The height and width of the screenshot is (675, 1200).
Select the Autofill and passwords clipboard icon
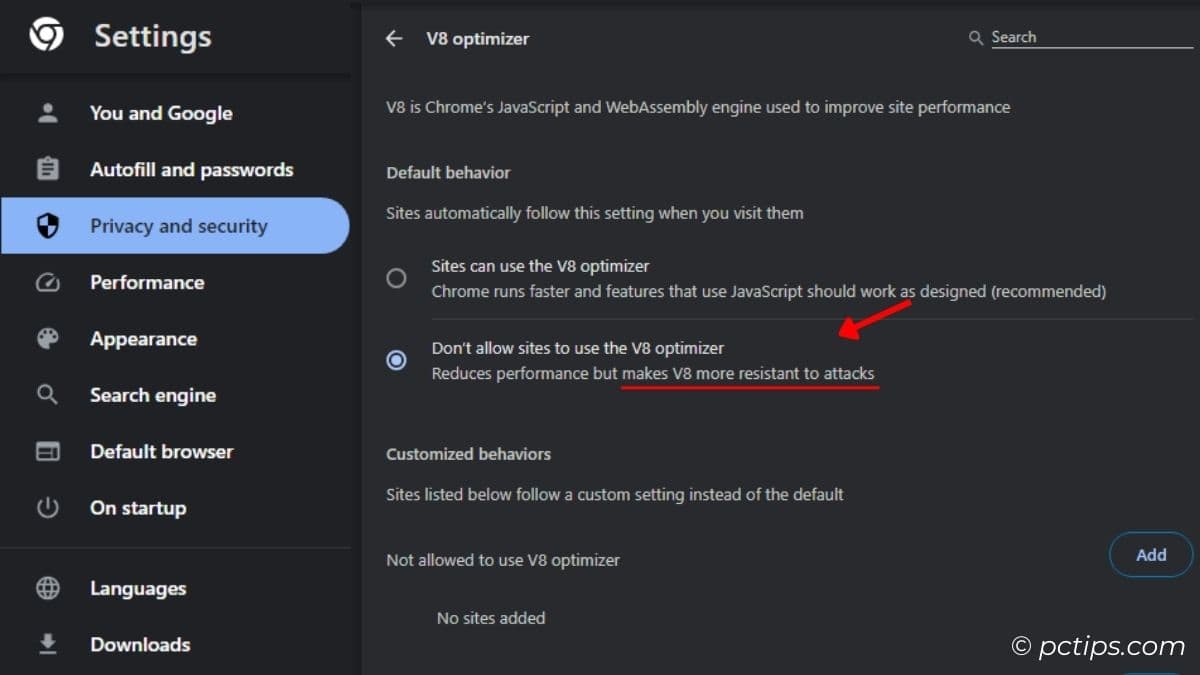[47, 169]
